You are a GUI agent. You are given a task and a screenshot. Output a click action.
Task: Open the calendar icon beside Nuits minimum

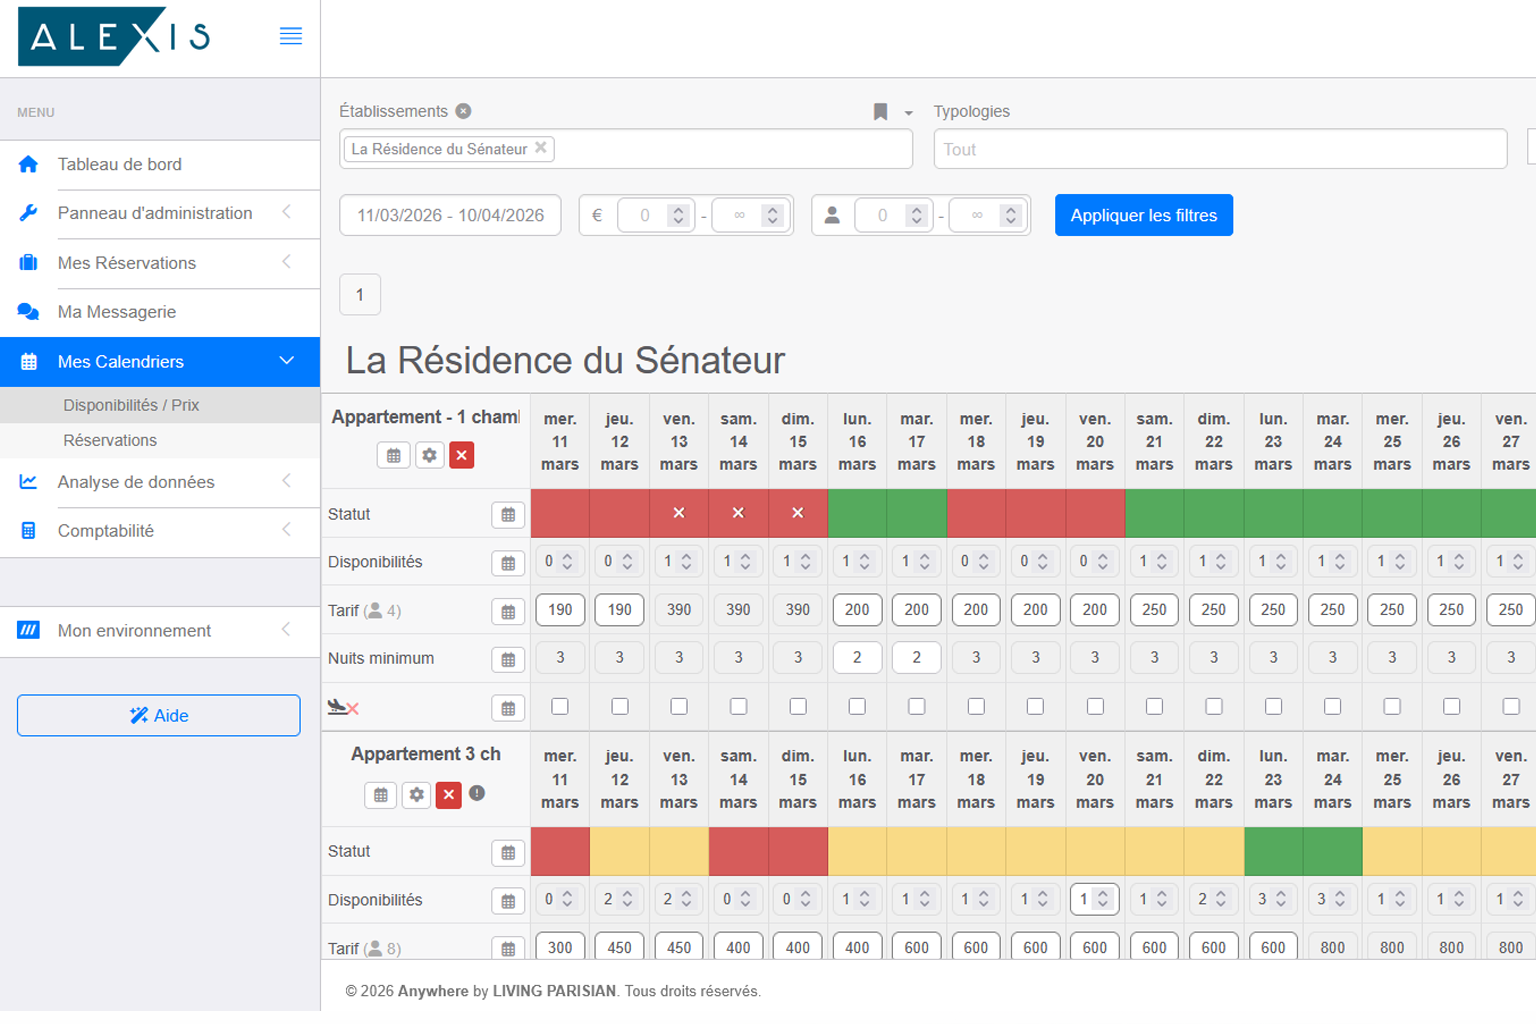pyautogui.click(x=508, y=659)
